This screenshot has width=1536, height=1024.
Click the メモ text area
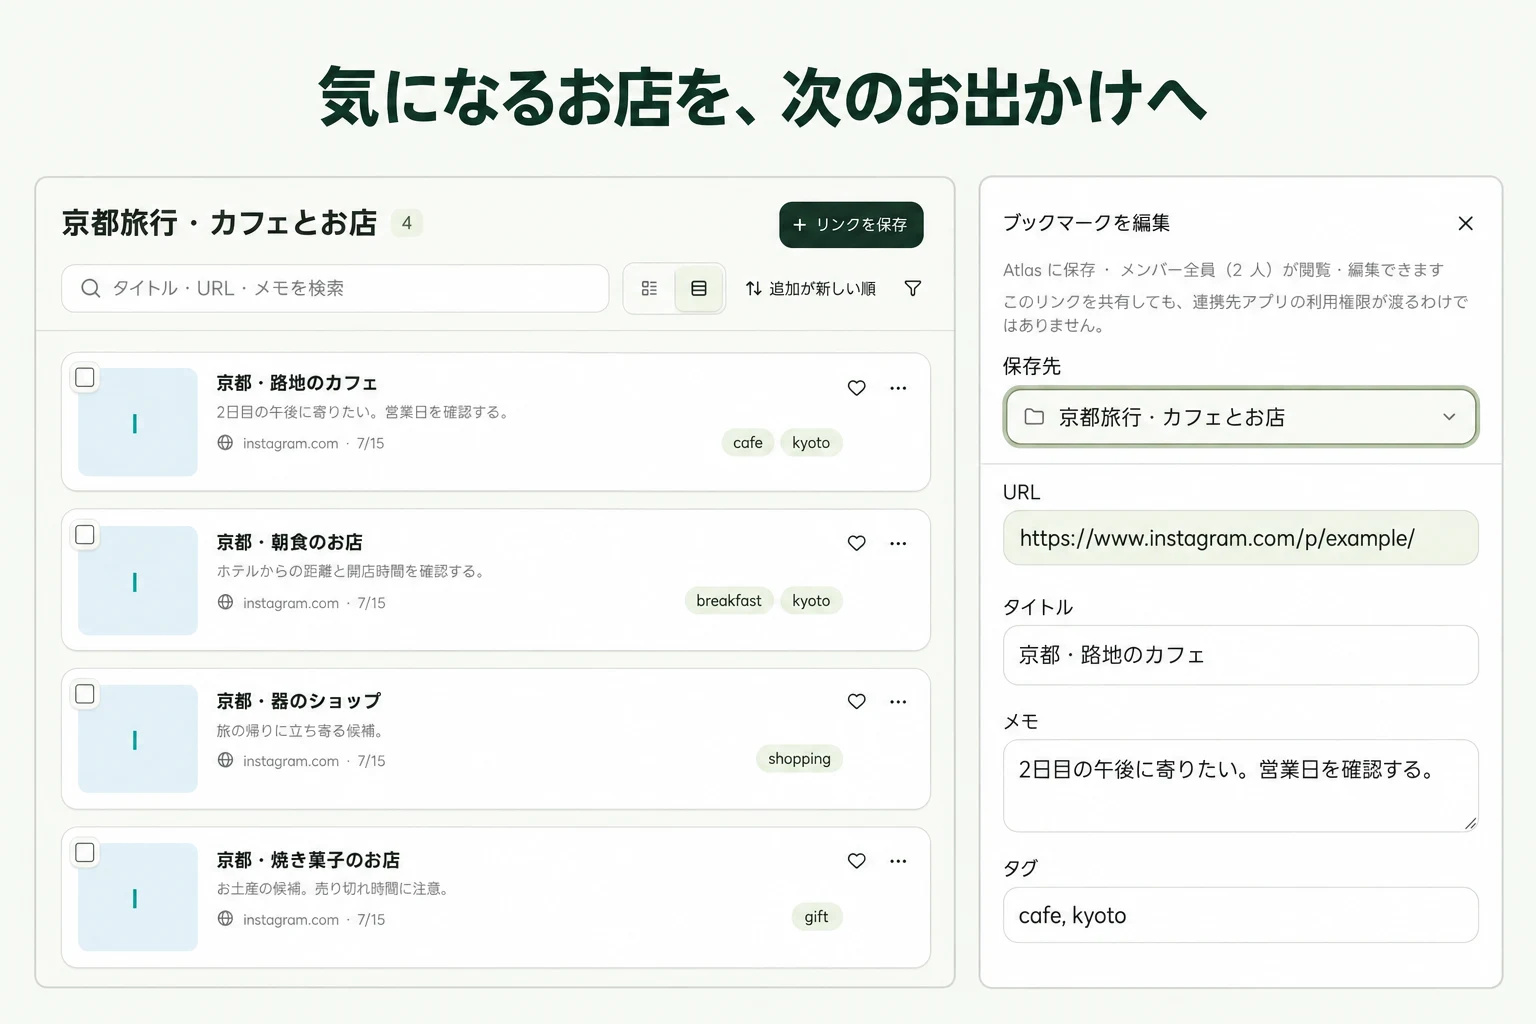(x=1240, y=786)
